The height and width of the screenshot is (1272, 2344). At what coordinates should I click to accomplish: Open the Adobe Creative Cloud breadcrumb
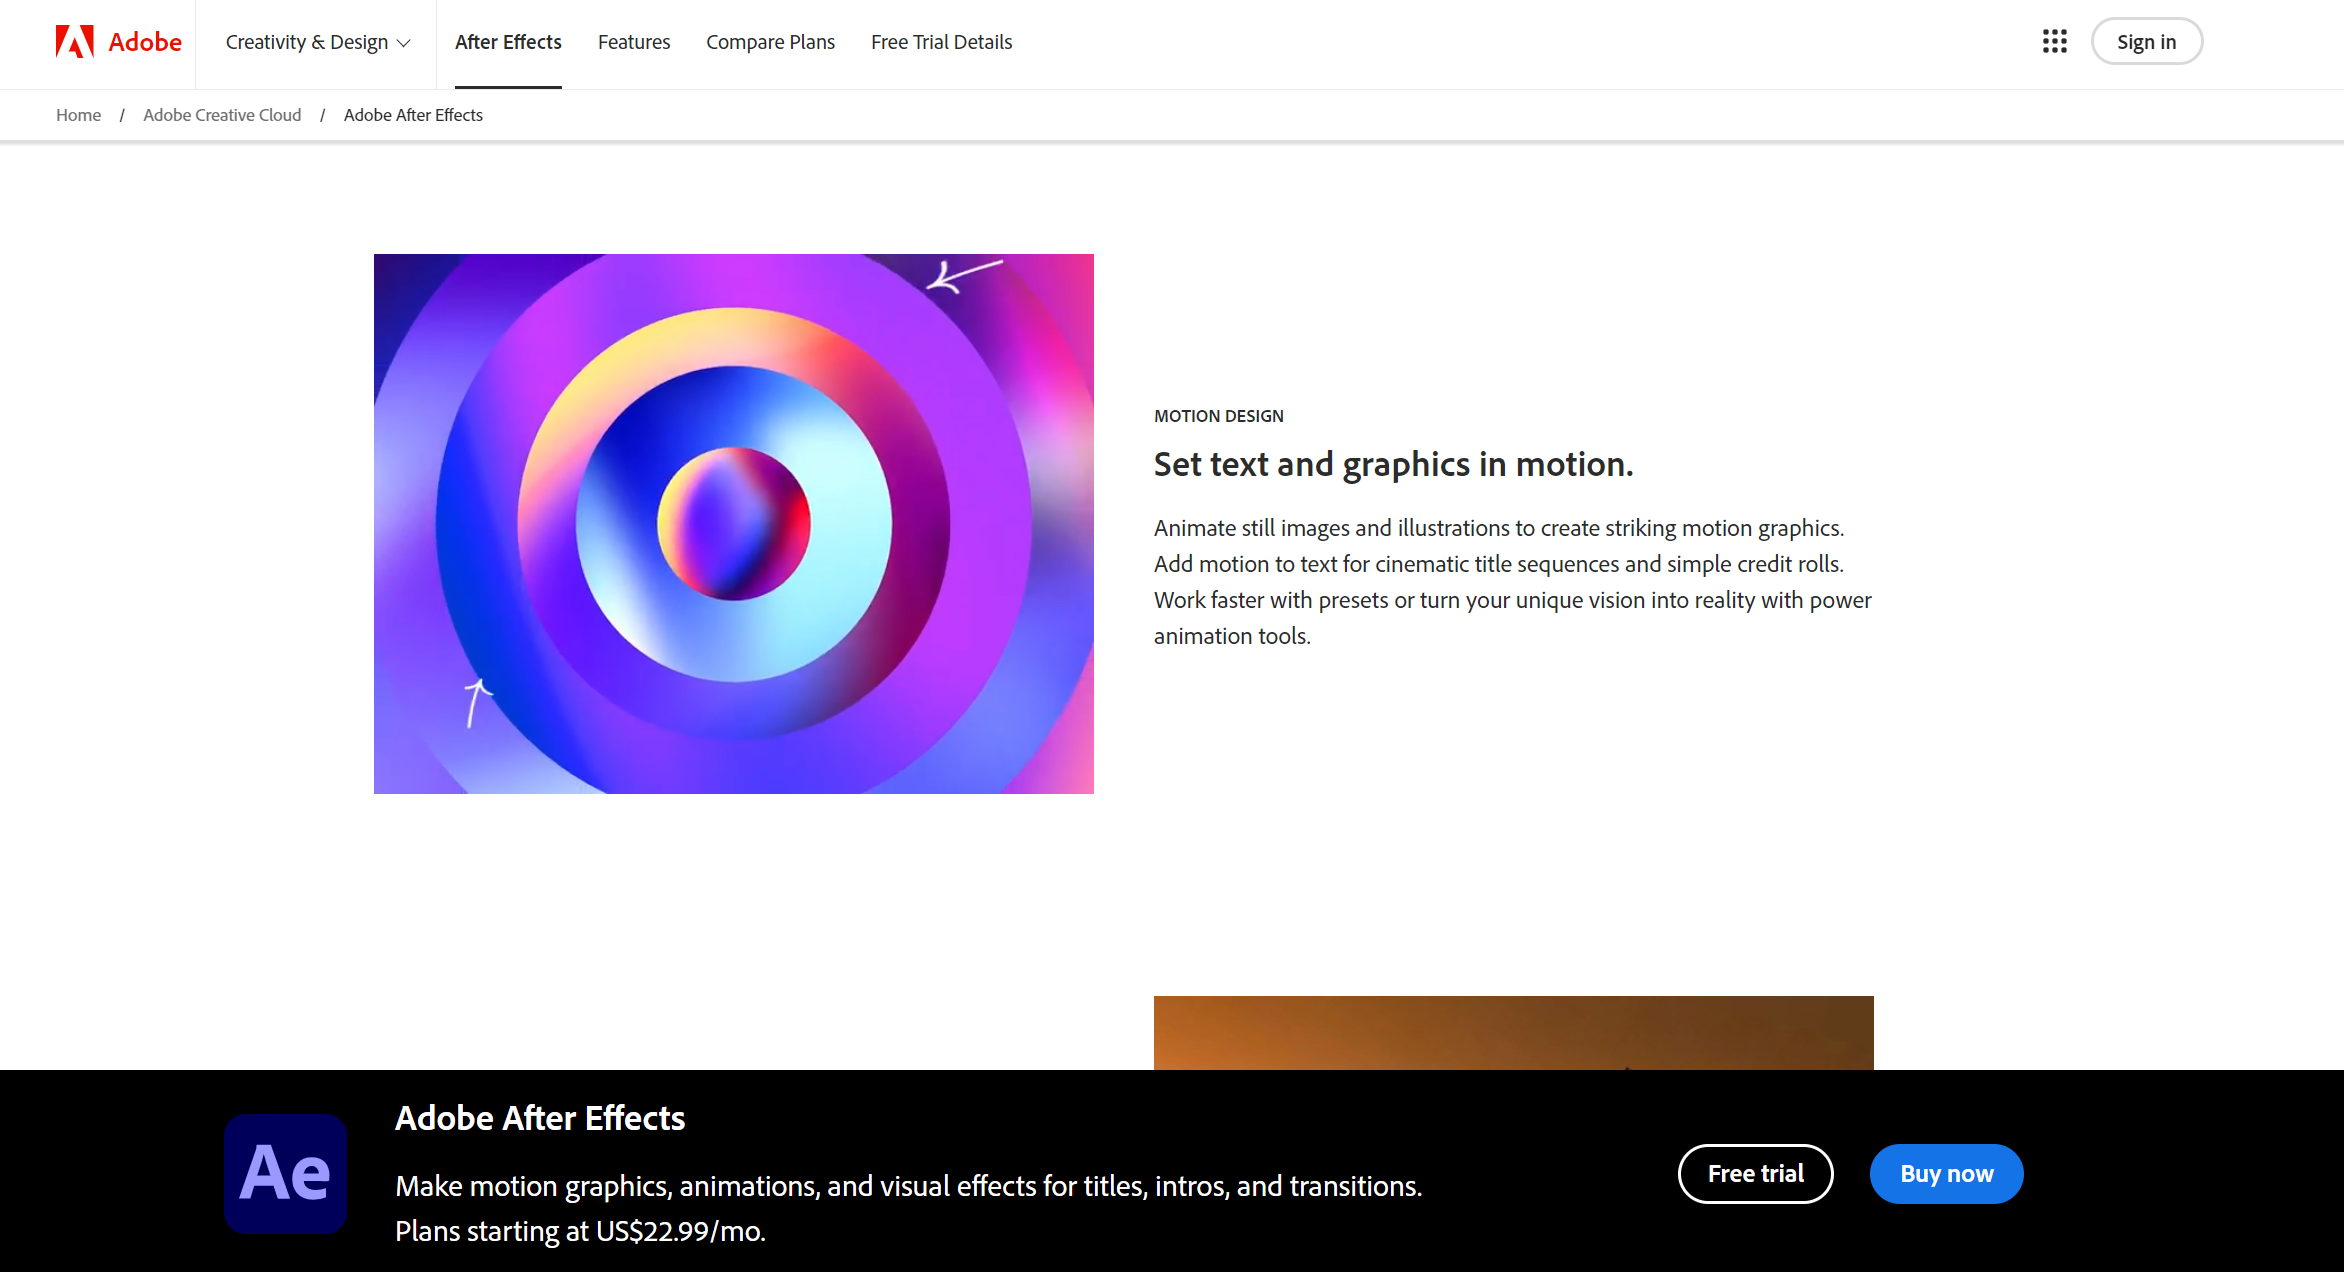[222, 115]
